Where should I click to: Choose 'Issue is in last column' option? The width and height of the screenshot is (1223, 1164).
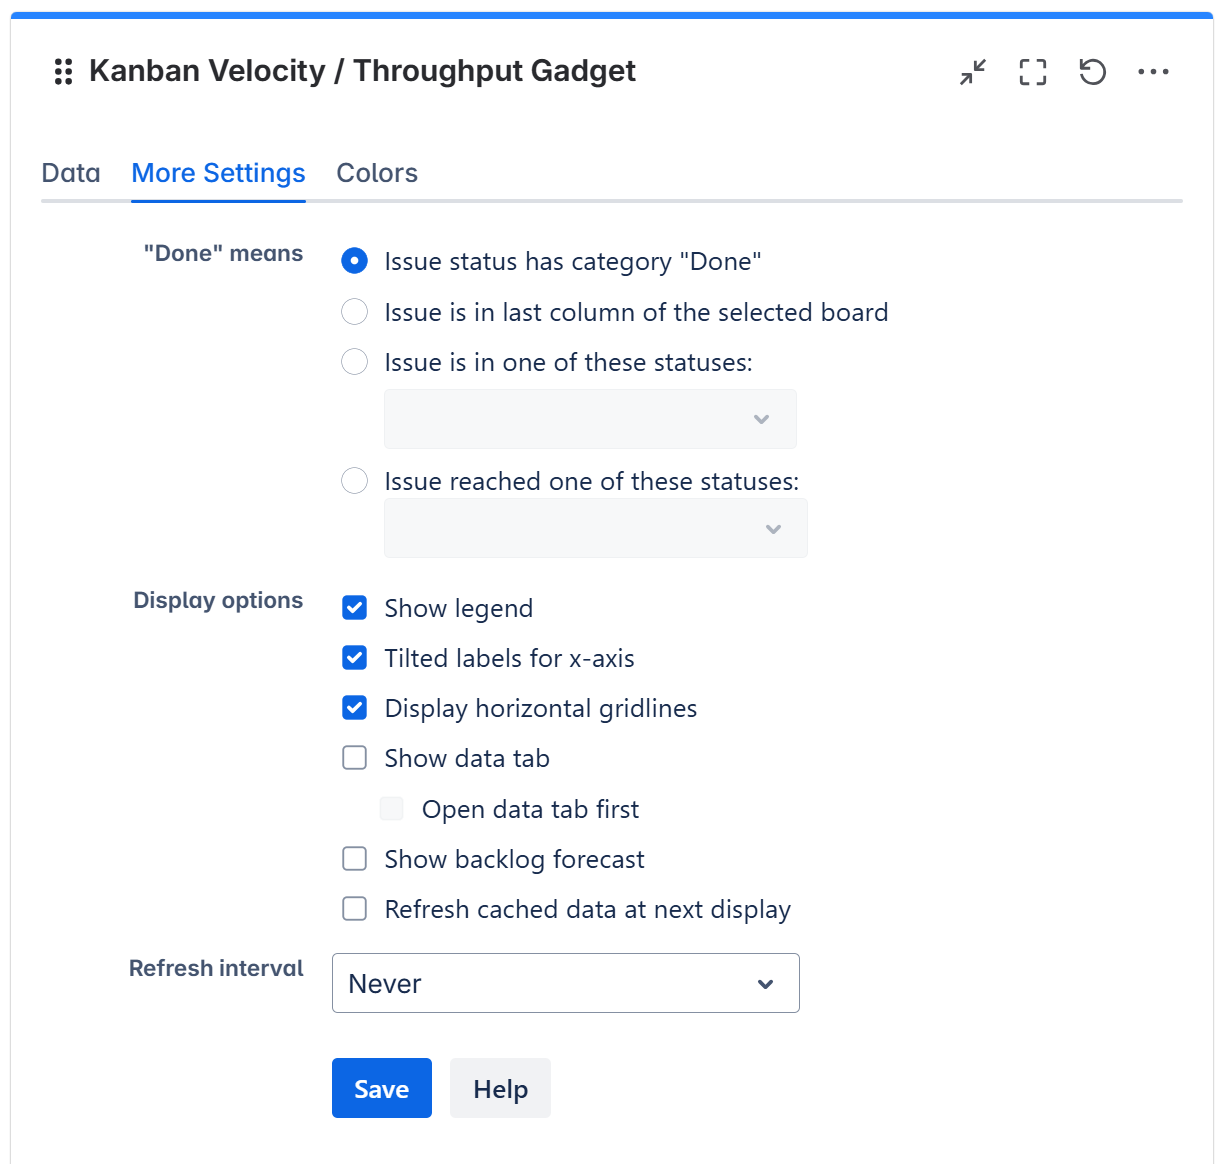355,312
